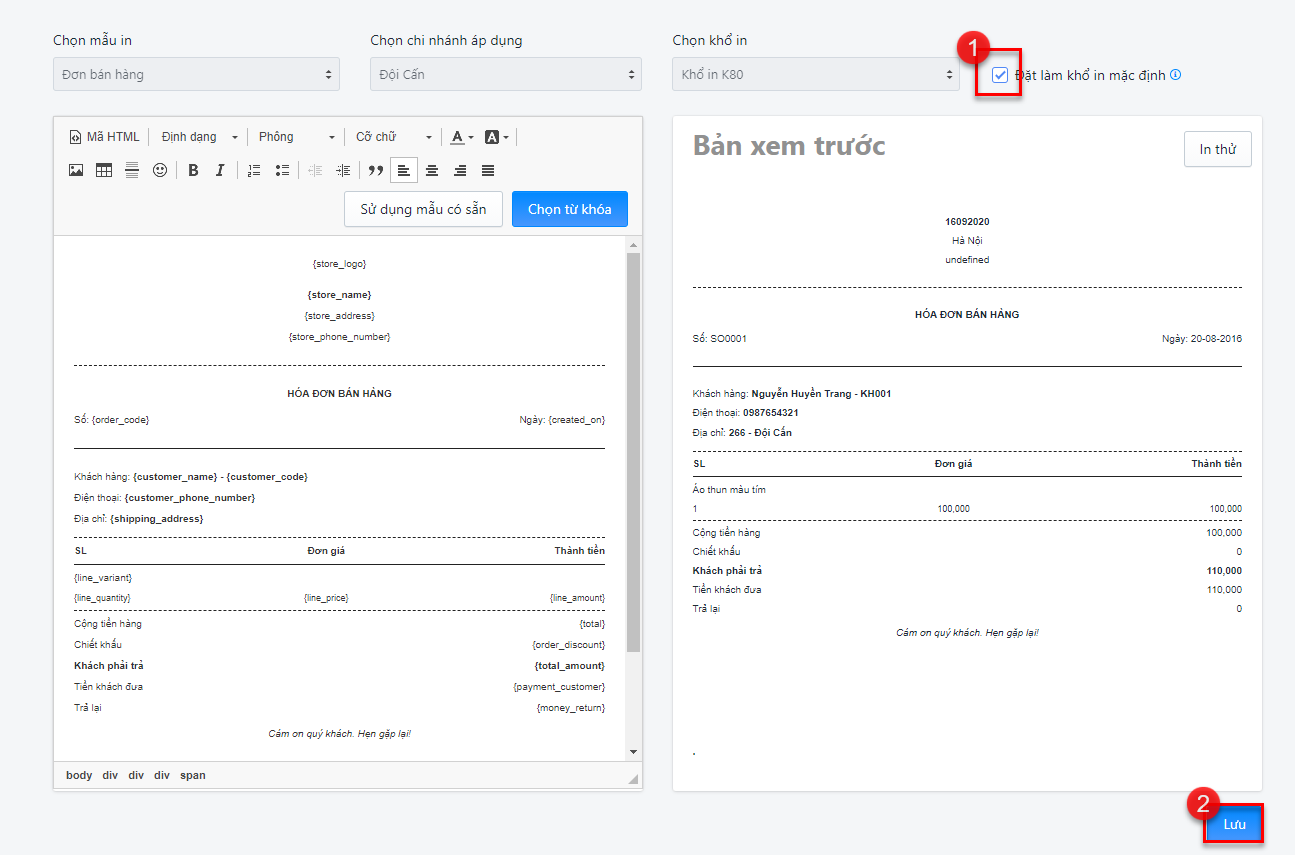The image size is (1295, 855).
Task: Open the smiley emoticon picker
Action: click(160, 170)
